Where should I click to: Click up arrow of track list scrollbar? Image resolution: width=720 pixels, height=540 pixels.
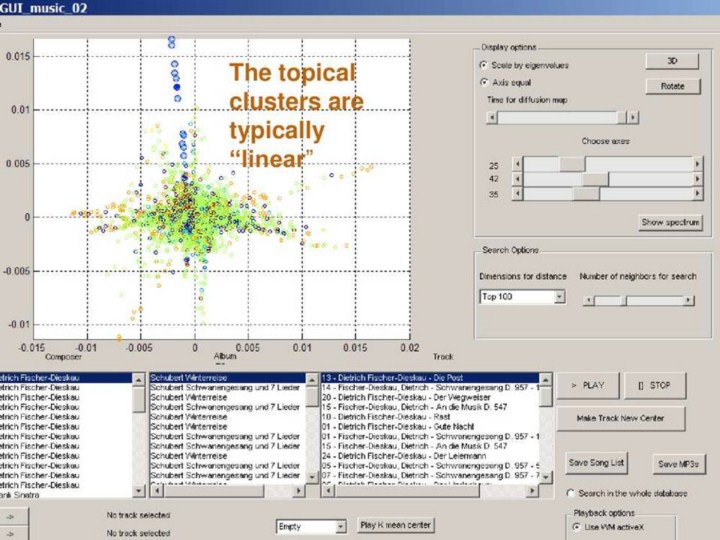[x=546, y=379]
